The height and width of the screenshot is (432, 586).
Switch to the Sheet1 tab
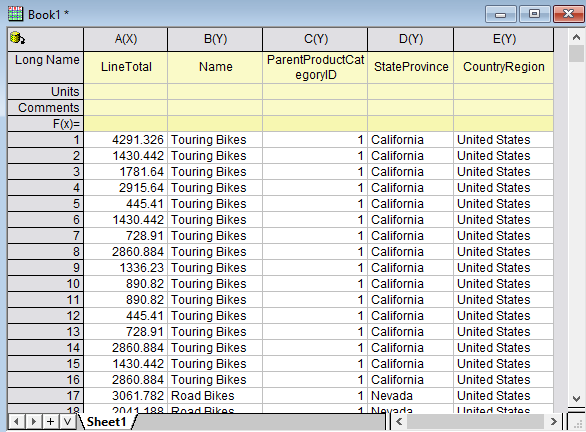(x=107, y=422)
